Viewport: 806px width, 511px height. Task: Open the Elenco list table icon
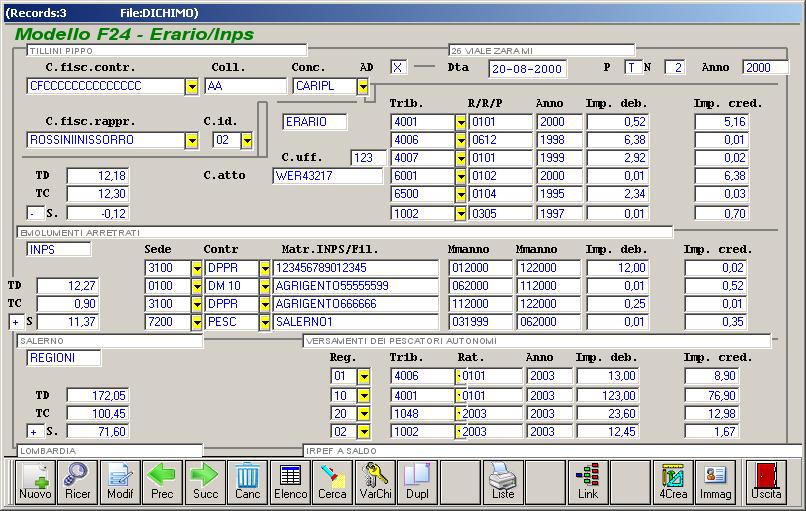(290, 481)
